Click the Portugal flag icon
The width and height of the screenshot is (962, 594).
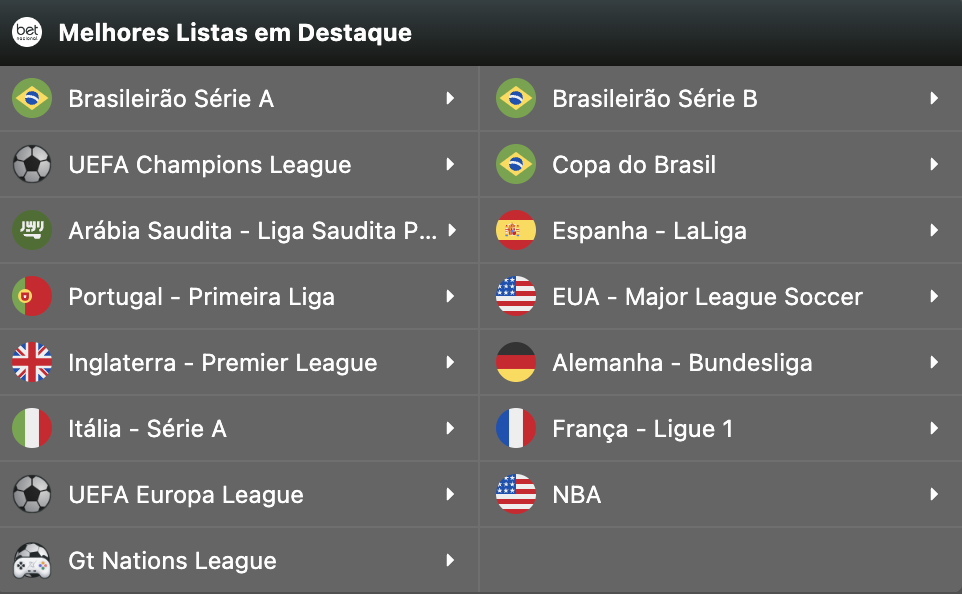(x=32, y=296)
